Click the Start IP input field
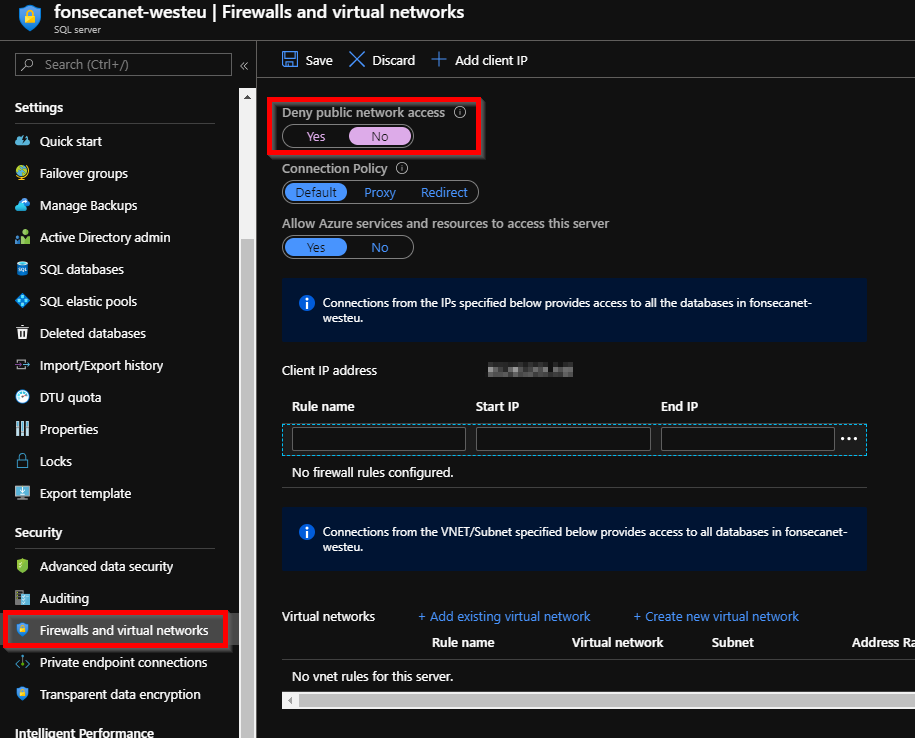This screenshot has height=738, width=915. click(x=563, y=439)
